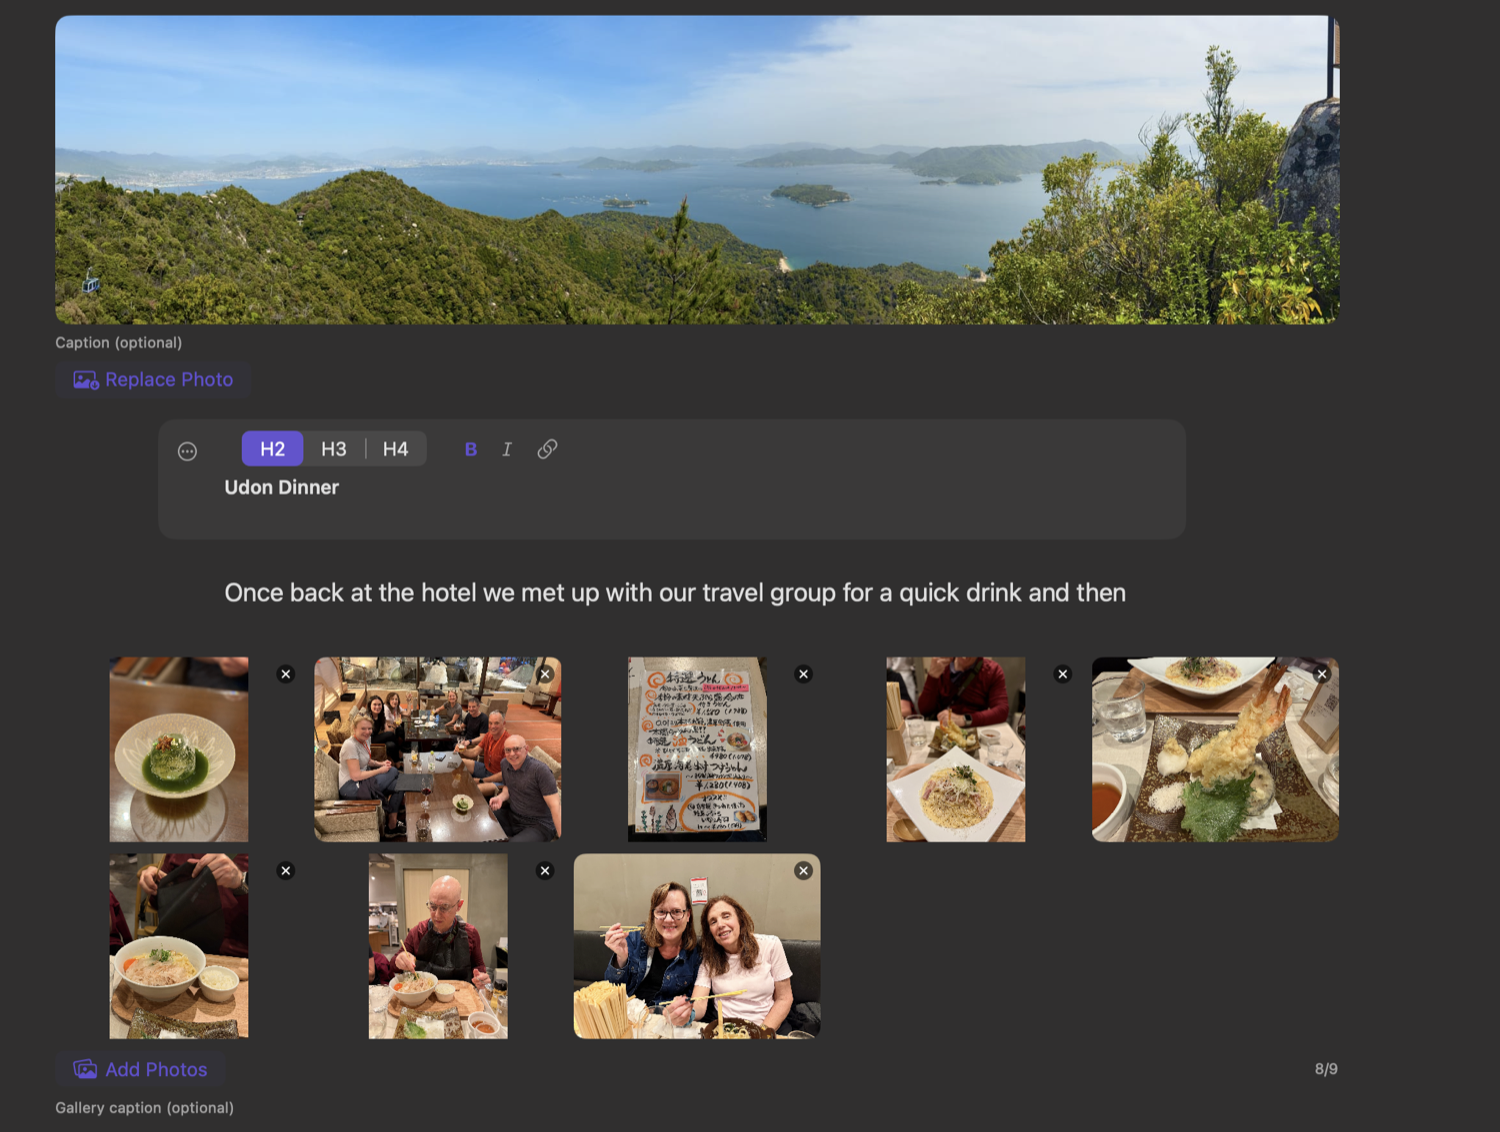
Task: Select the group table thumbnail
Action: pyautogui.click(x=438, y=749)
